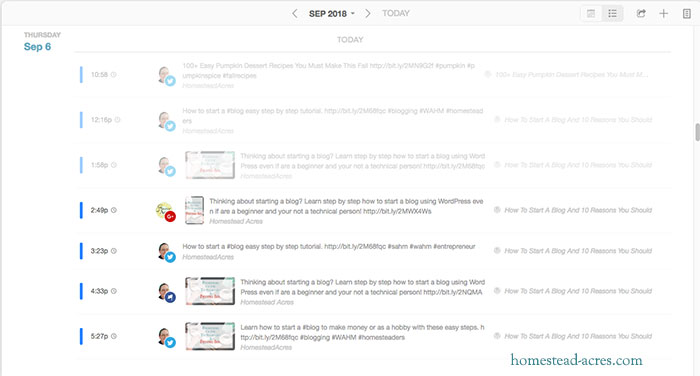Screen dimensions: 700x376
Task: Click the Twitter avatar on the 3:23p post
Action: [x=166, y=252]
